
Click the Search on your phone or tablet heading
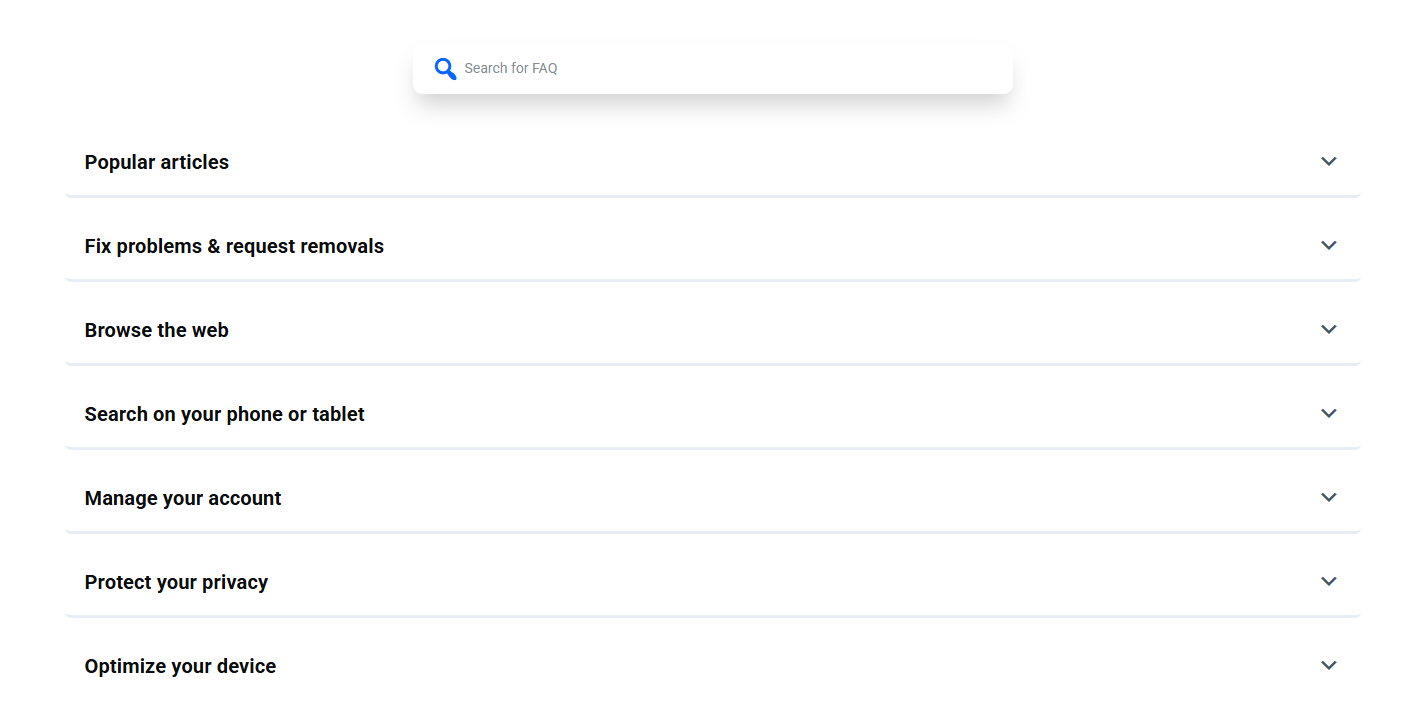coord(225,414)
